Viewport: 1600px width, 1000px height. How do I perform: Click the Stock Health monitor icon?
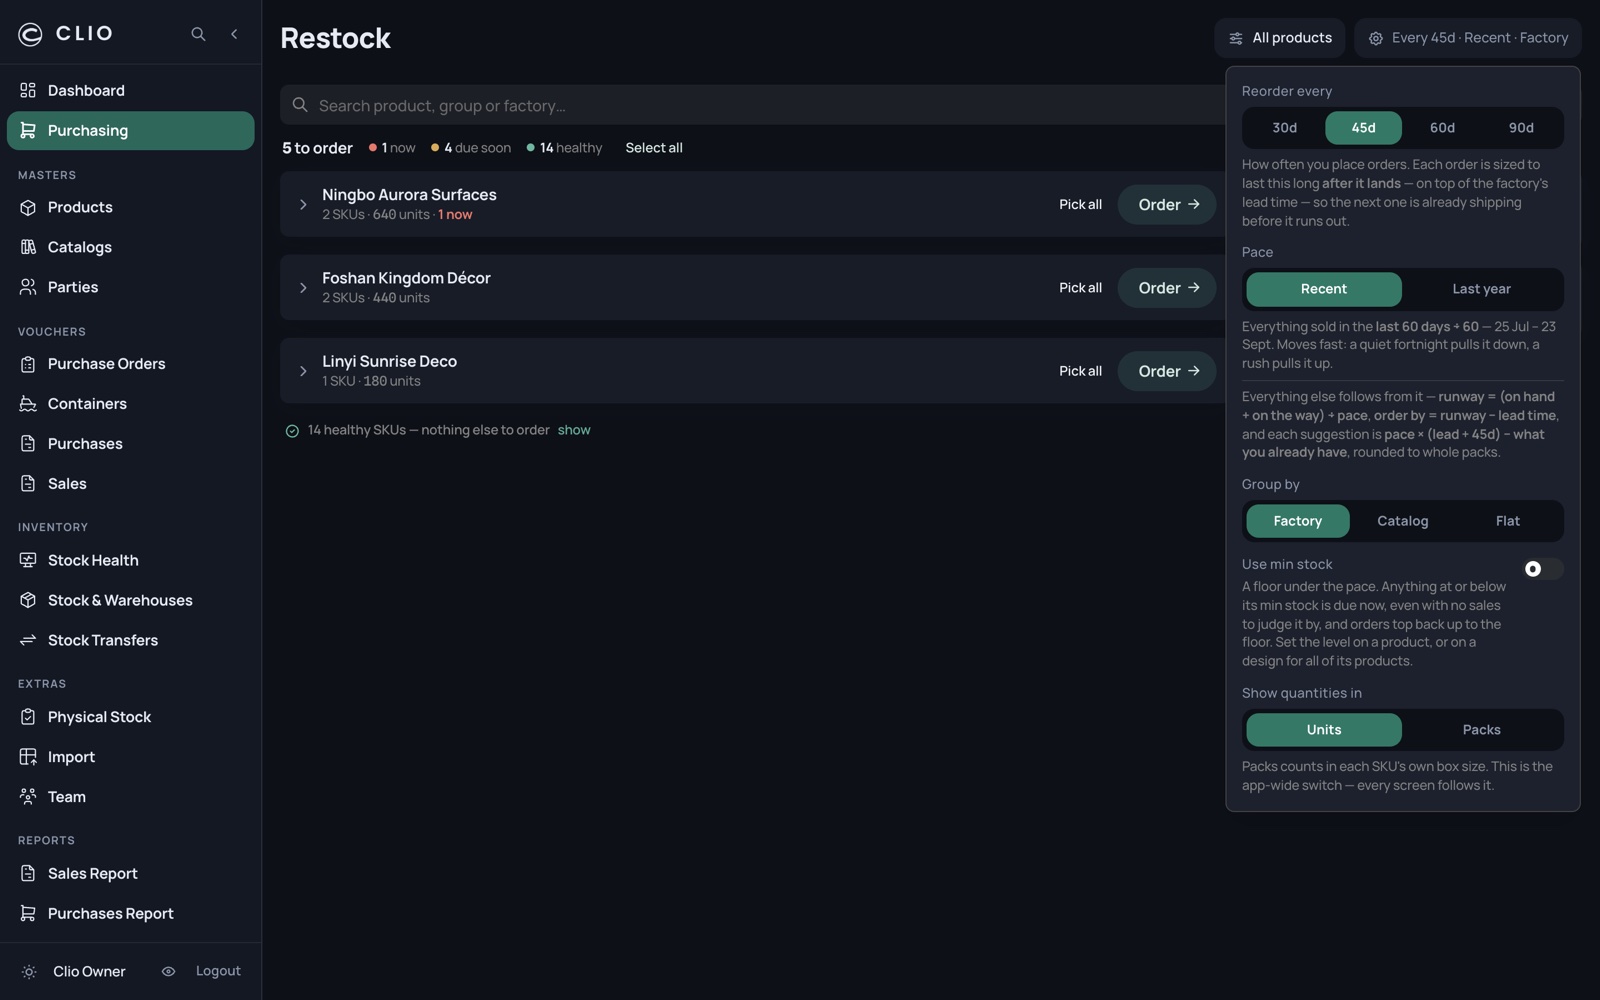28,560
